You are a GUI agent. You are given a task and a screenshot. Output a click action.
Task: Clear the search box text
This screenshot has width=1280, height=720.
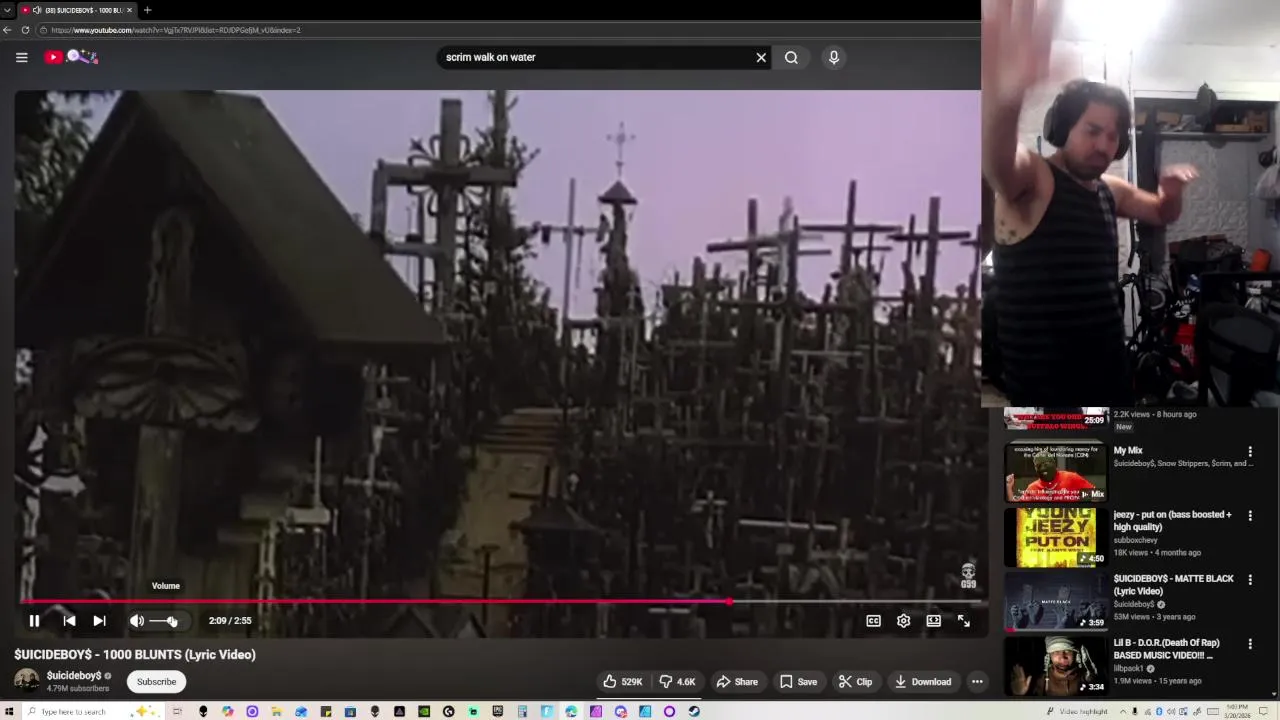(x=761, y=57)
